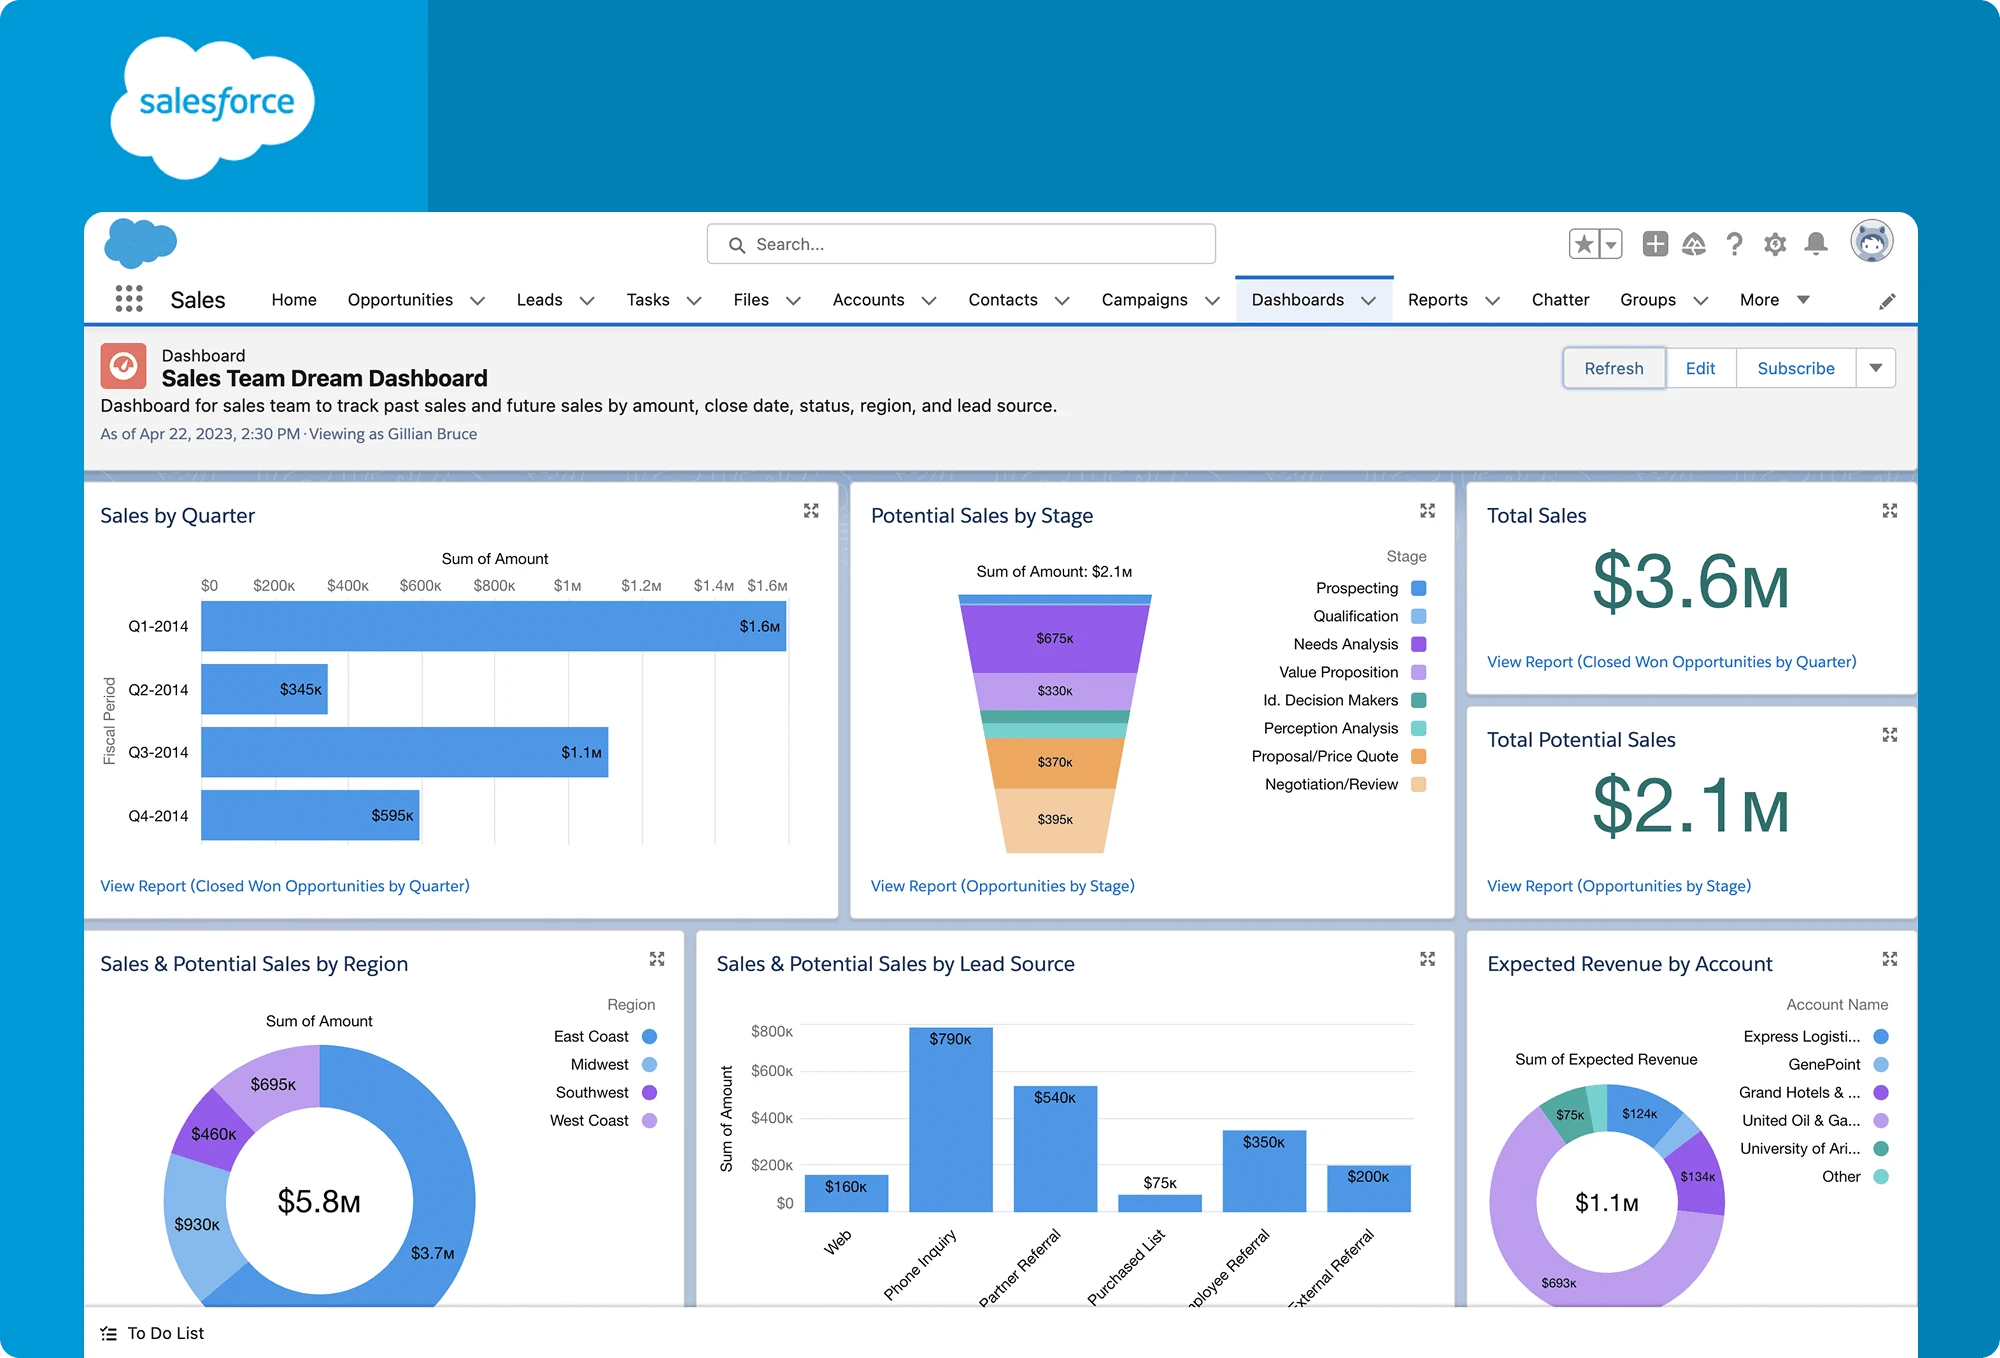Switch to the Opportunities tab
The image size is (2000, 1358).
pos(400,300)
